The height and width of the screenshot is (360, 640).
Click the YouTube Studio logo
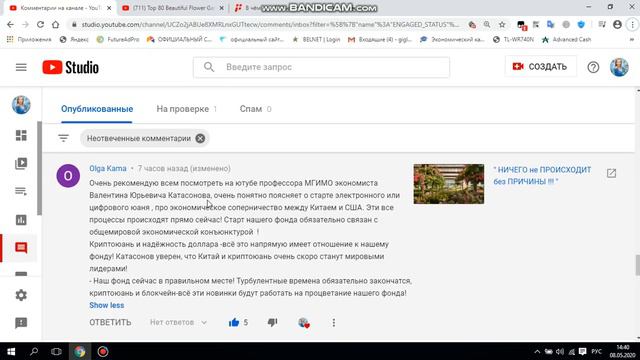click(71, 67)
